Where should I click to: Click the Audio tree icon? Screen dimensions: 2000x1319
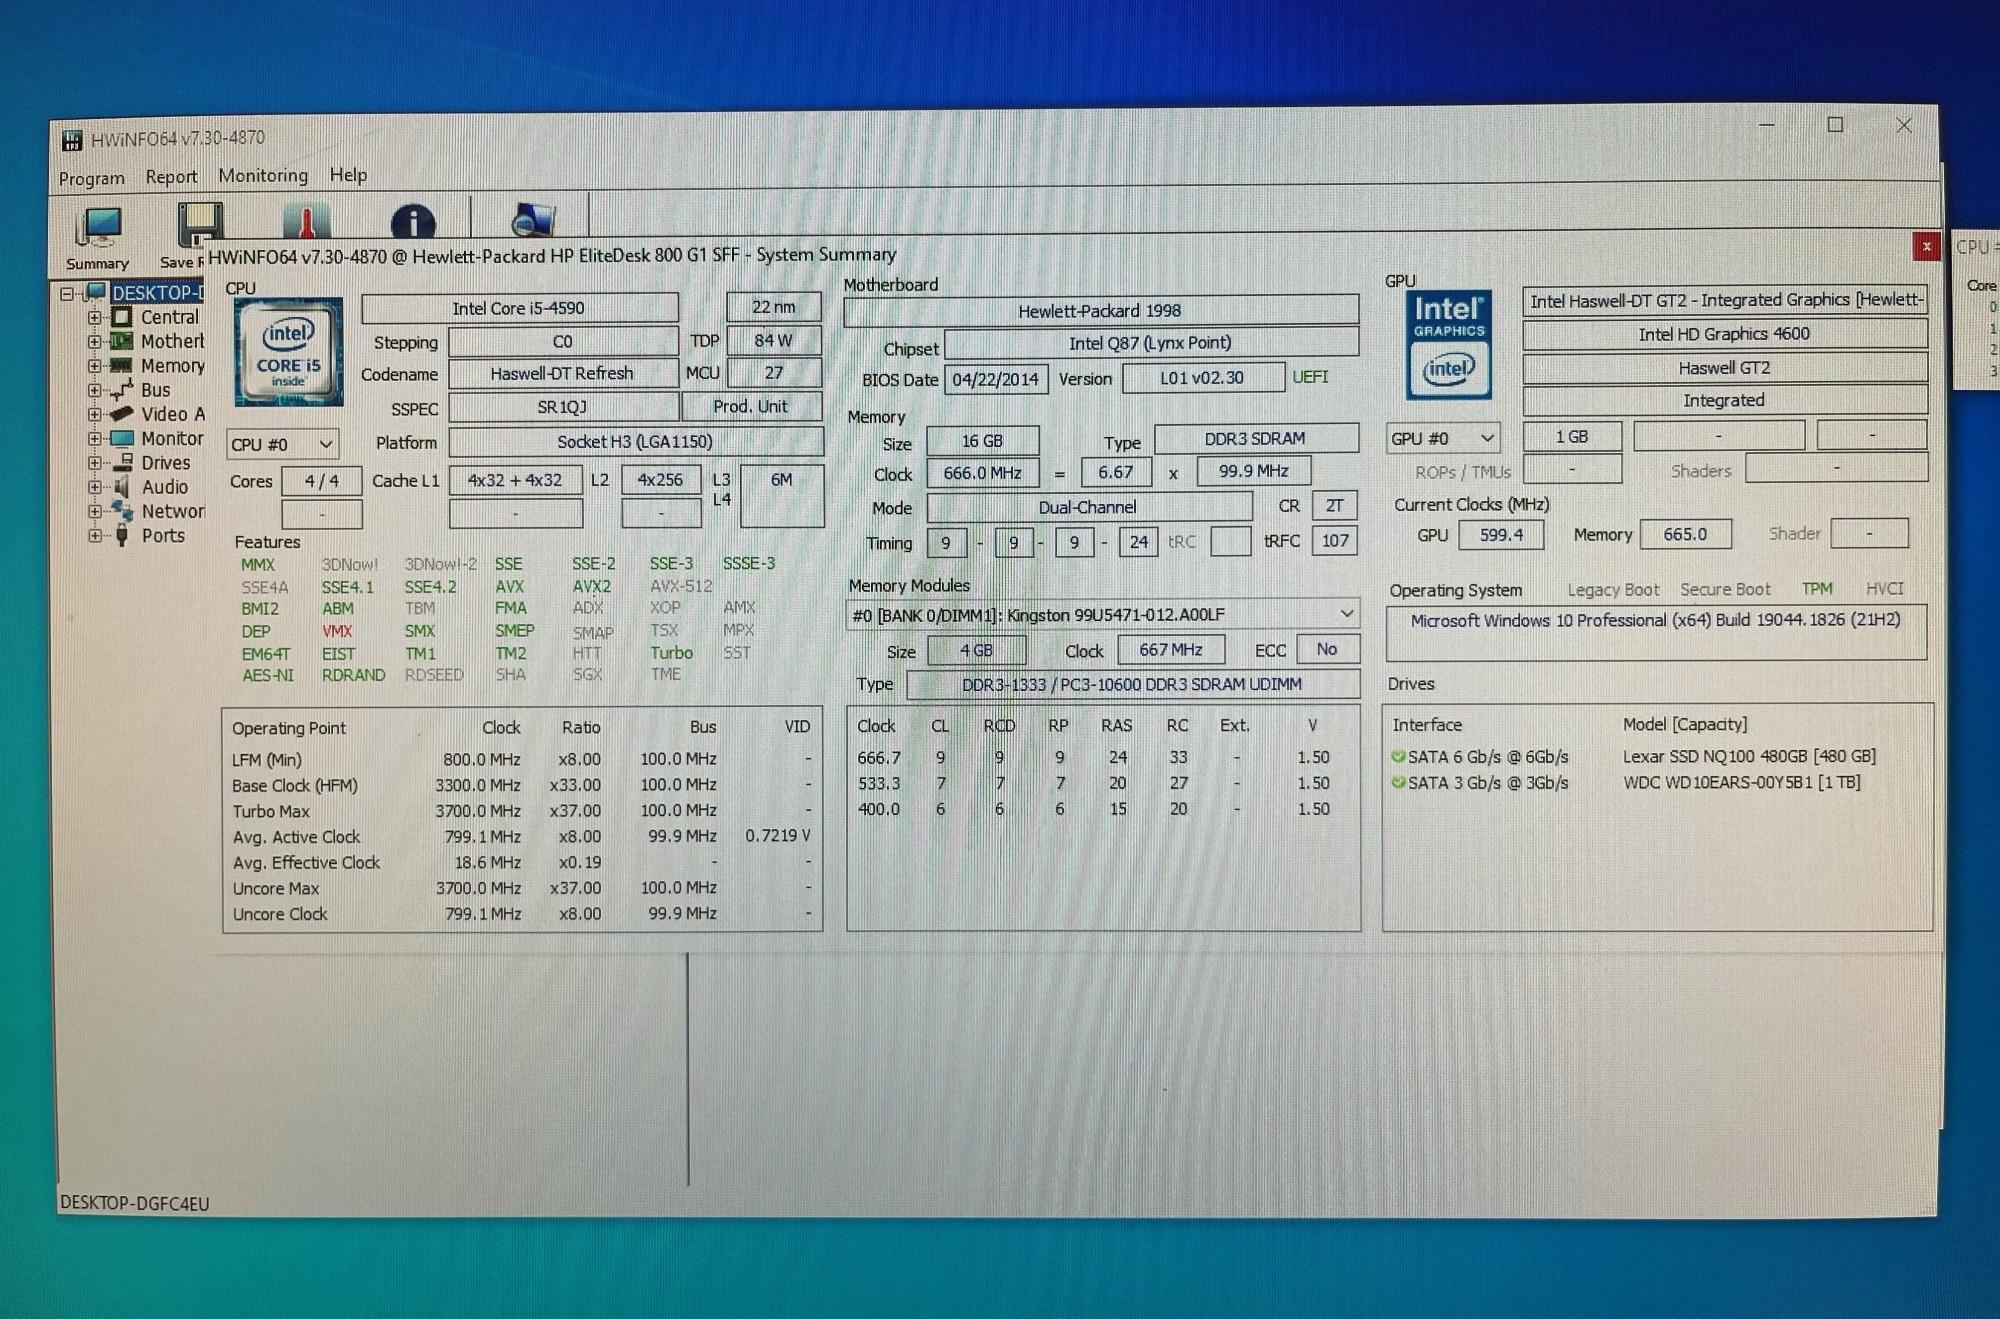pos(122,487)
